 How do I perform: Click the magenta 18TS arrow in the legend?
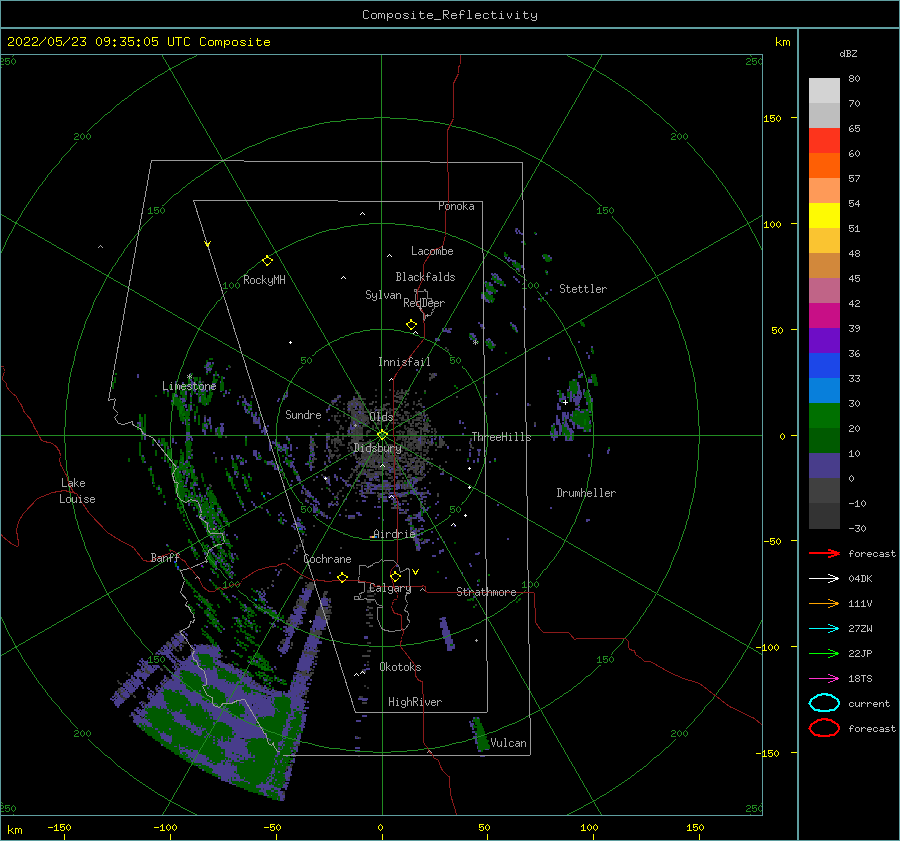[824, 679]
